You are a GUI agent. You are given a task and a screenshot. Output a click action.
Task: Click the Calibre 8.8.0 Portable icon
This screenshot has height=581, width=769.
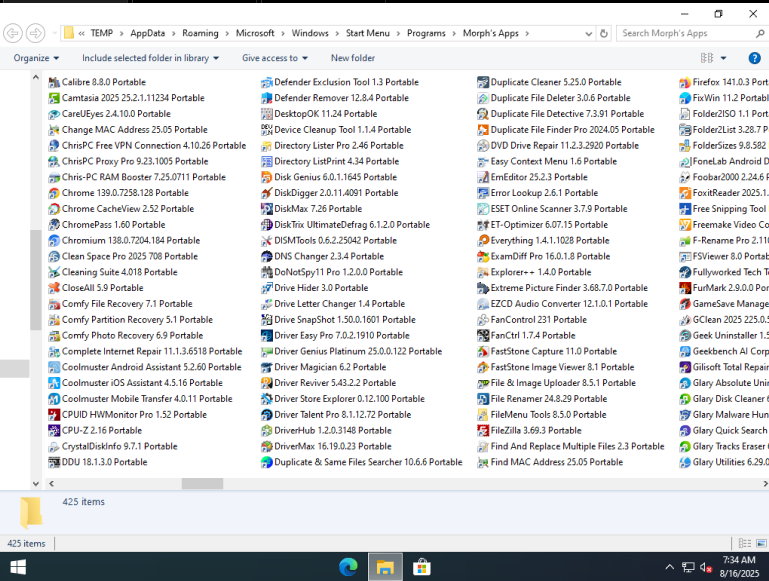point(54,82)
